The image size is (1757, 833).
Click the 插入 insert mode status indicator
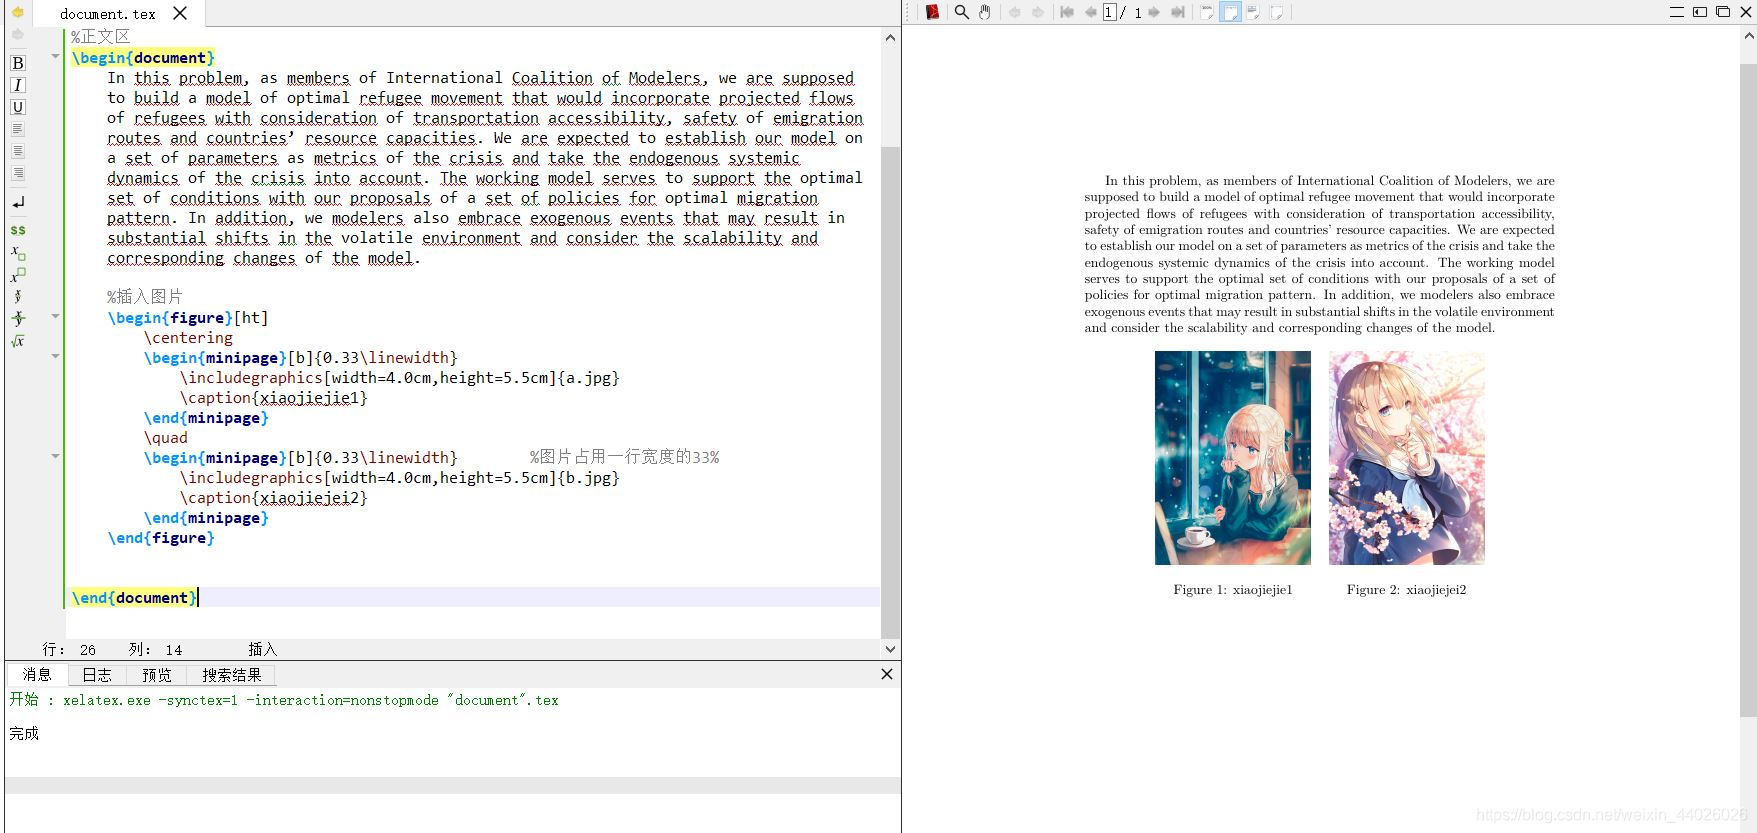point(263,649)
